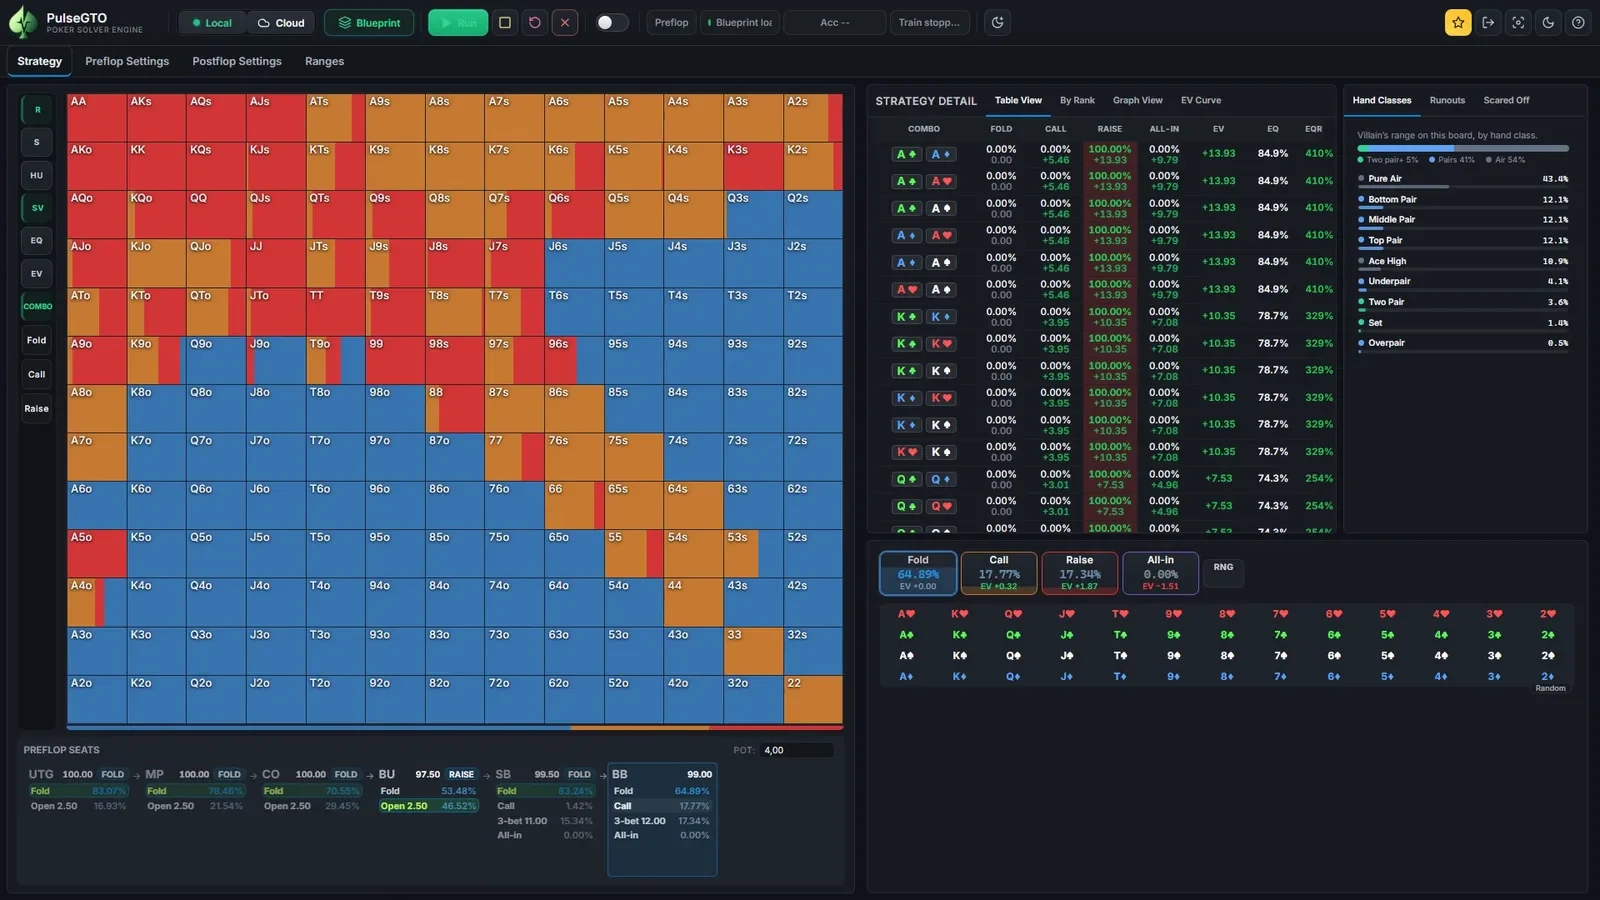Switch to Runouts tab

point(1447,100)
